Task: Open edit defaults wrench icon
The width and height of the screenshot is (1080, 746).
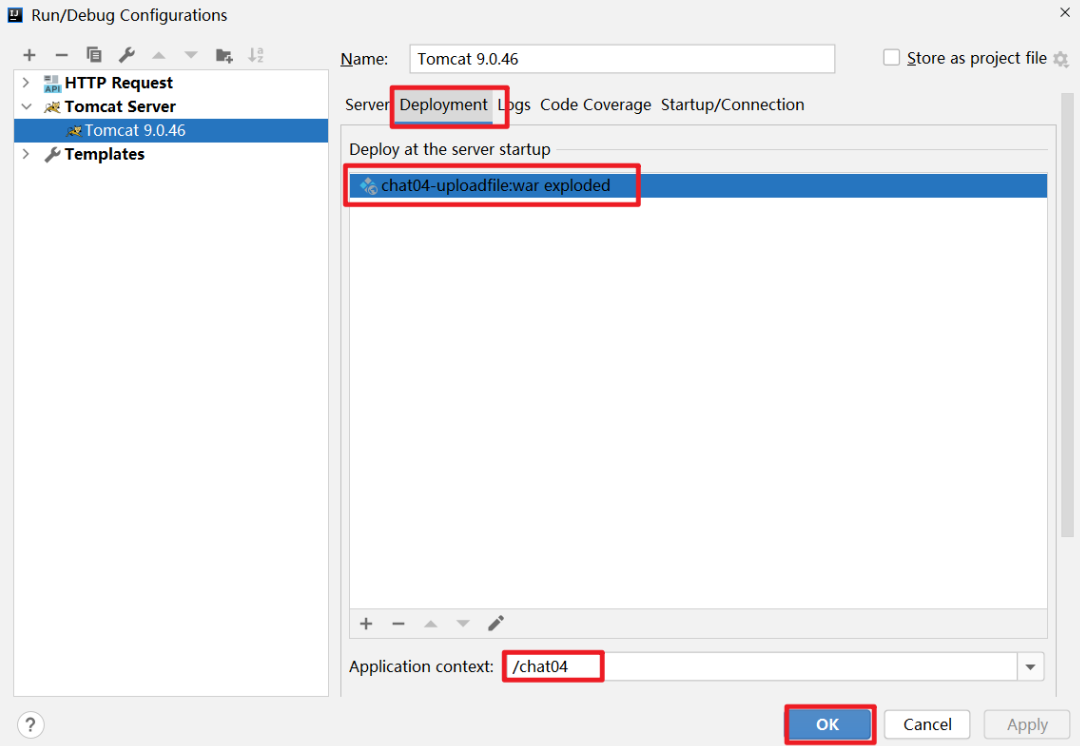Action: [x=126, y=55]
